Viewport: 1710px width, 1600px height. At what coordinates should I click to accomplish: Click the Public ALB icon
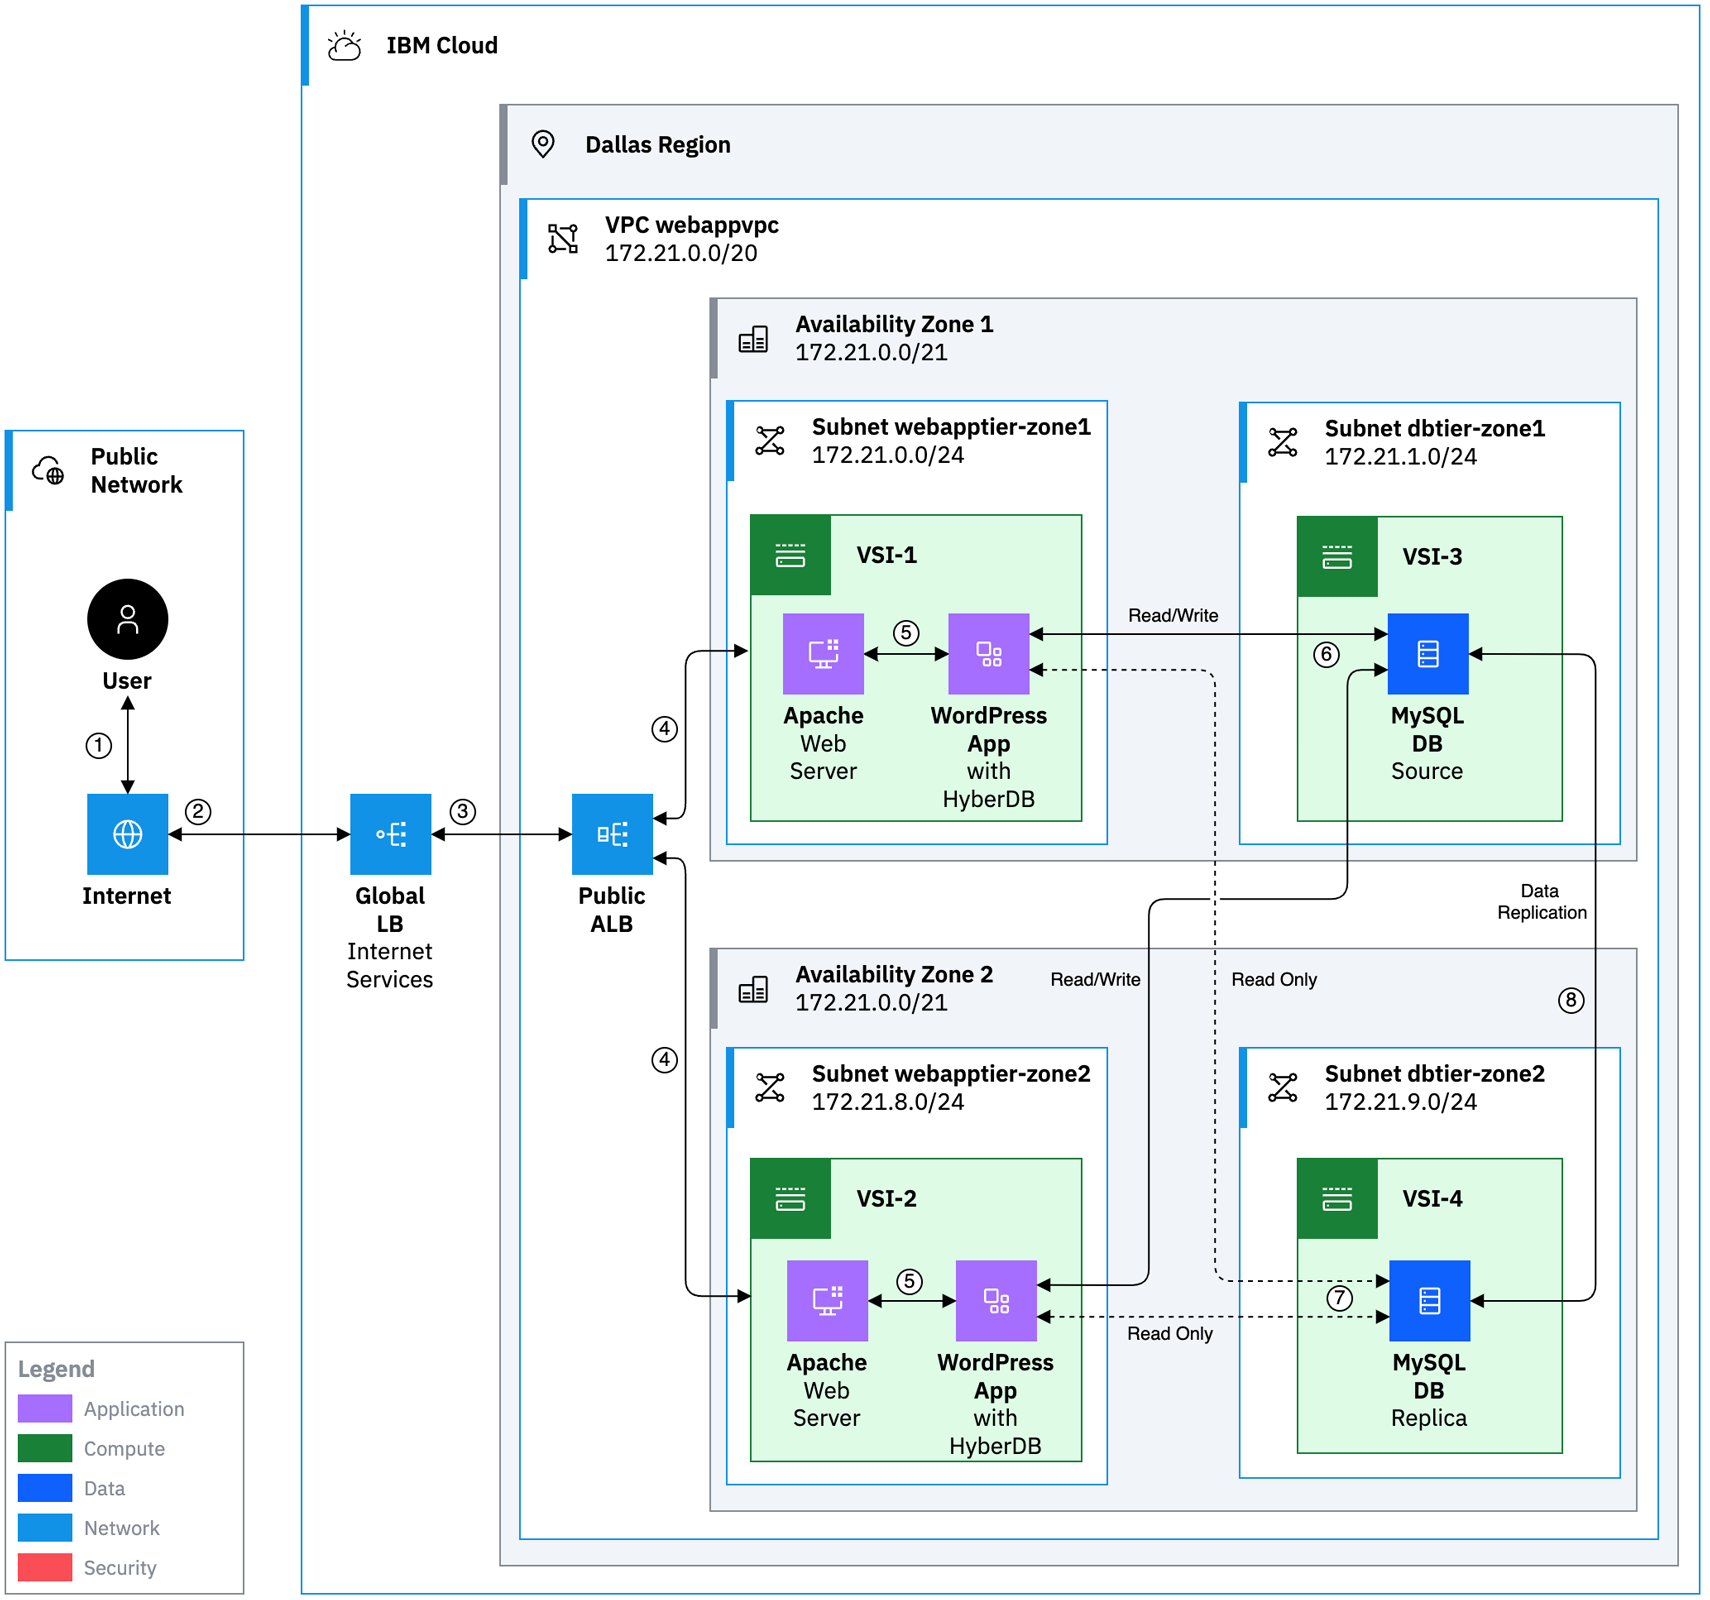click(612, 834)
